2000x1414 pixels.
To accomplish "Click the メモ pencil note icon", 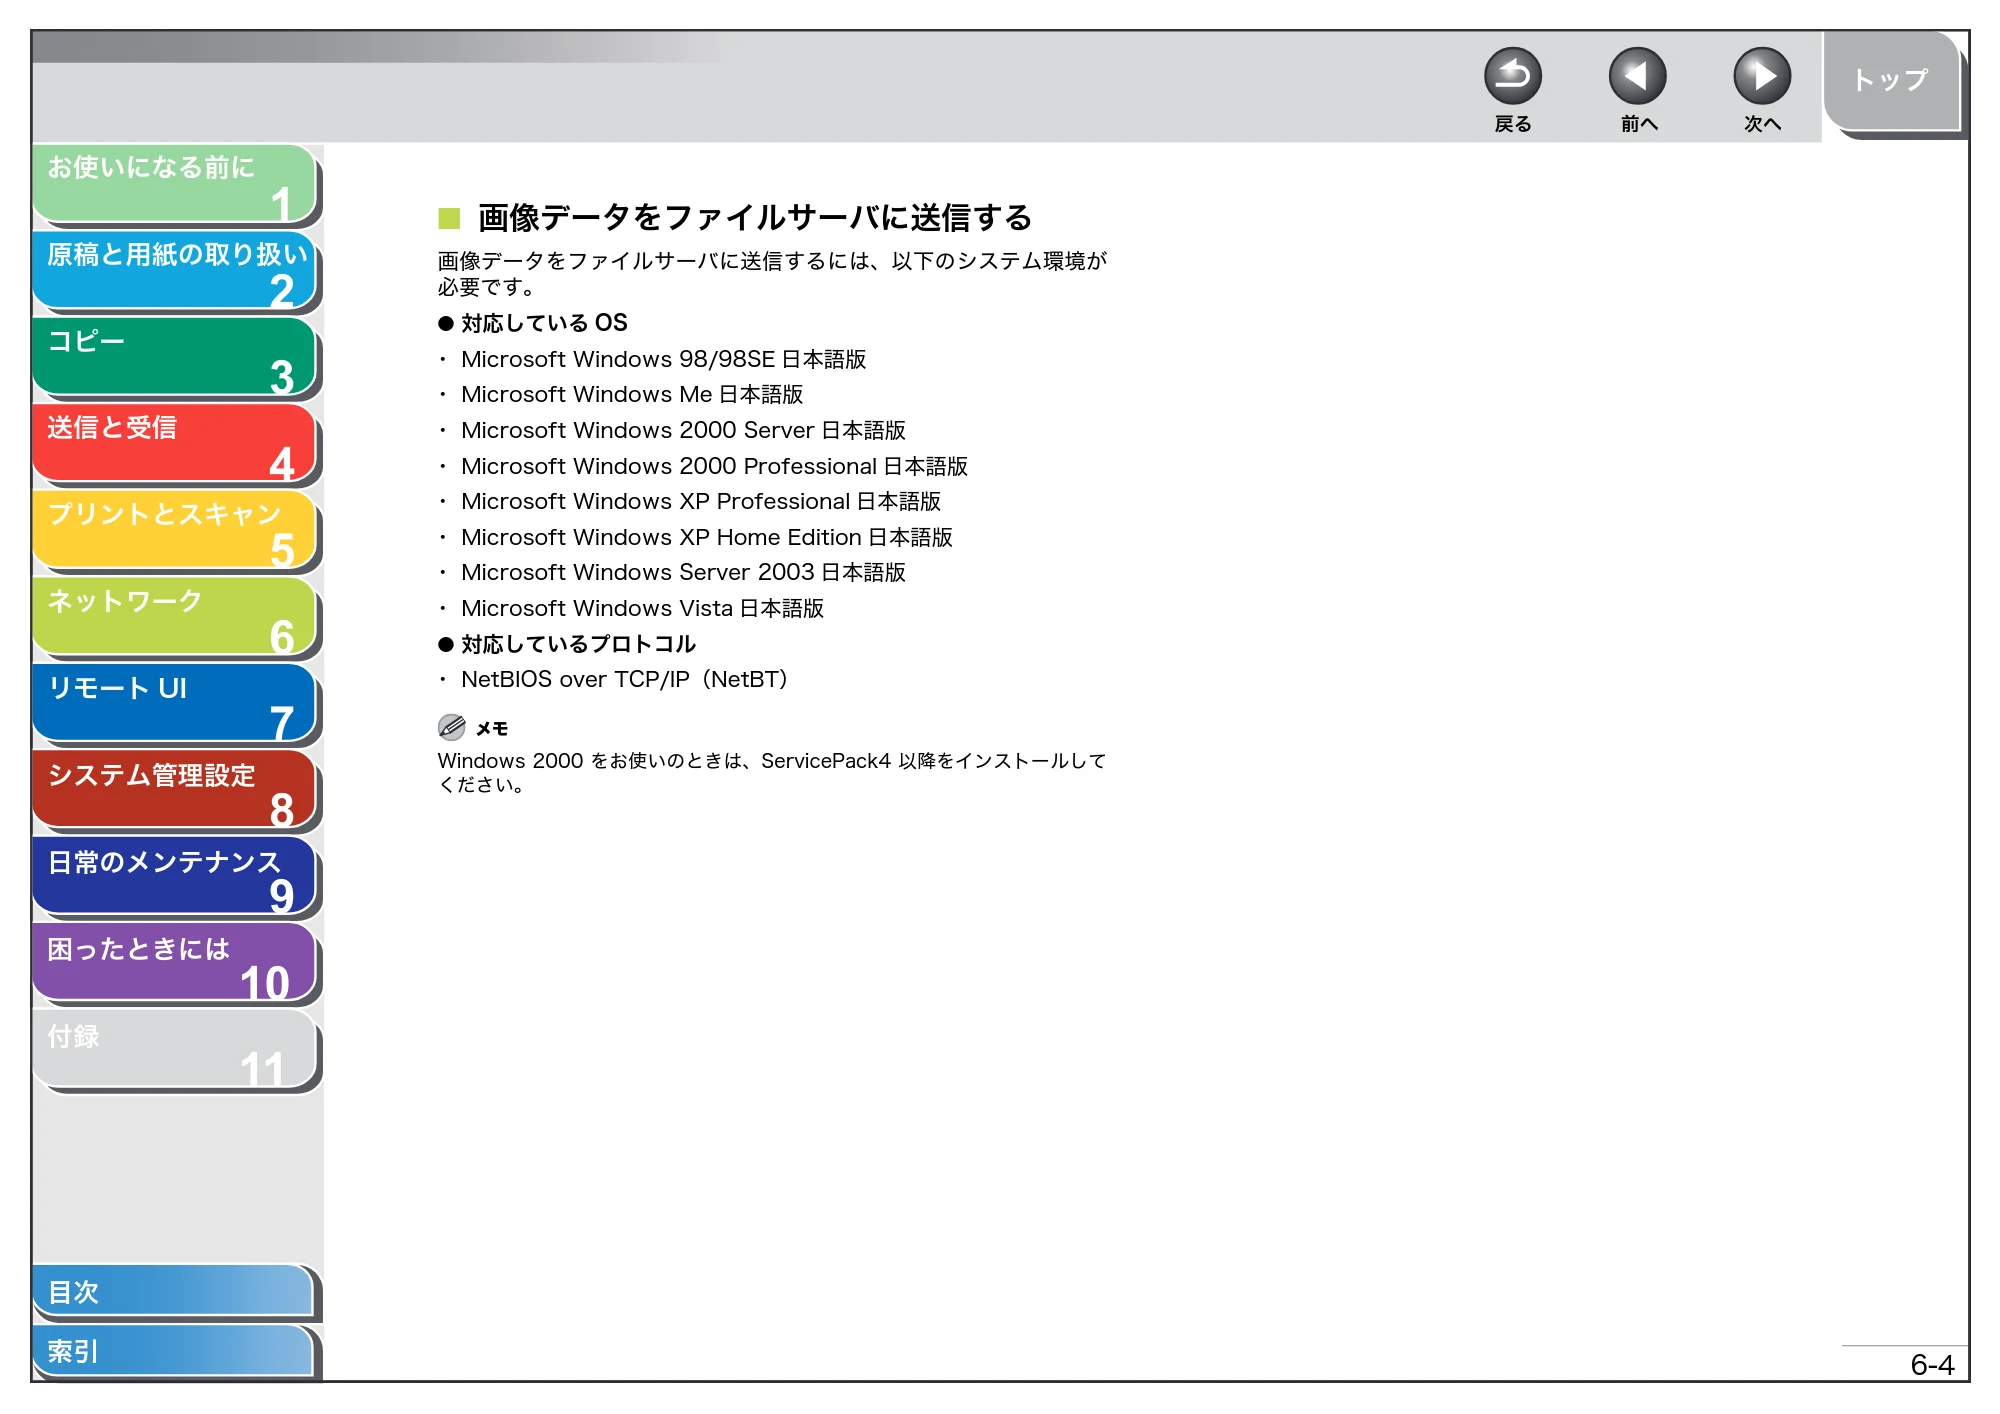I will click(x=452, y=727).
